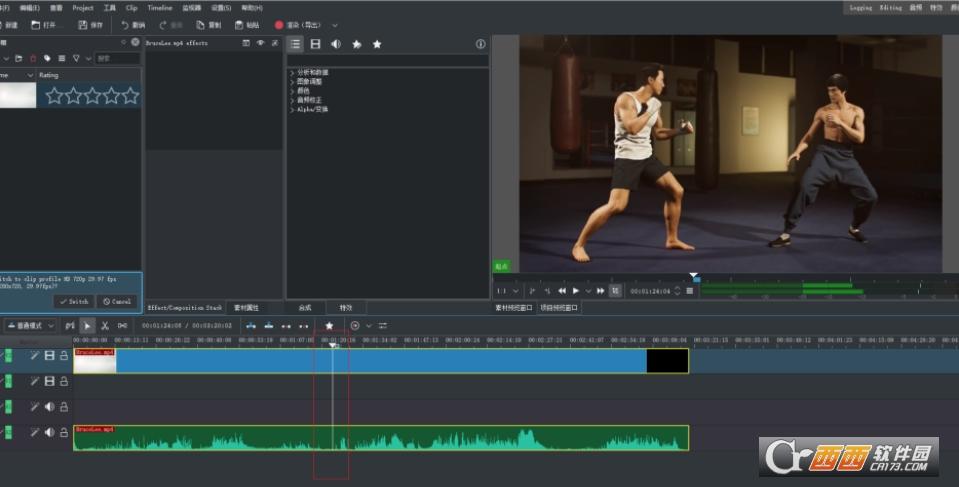
Task: Click the Rating column header
Action: (49, 75)
